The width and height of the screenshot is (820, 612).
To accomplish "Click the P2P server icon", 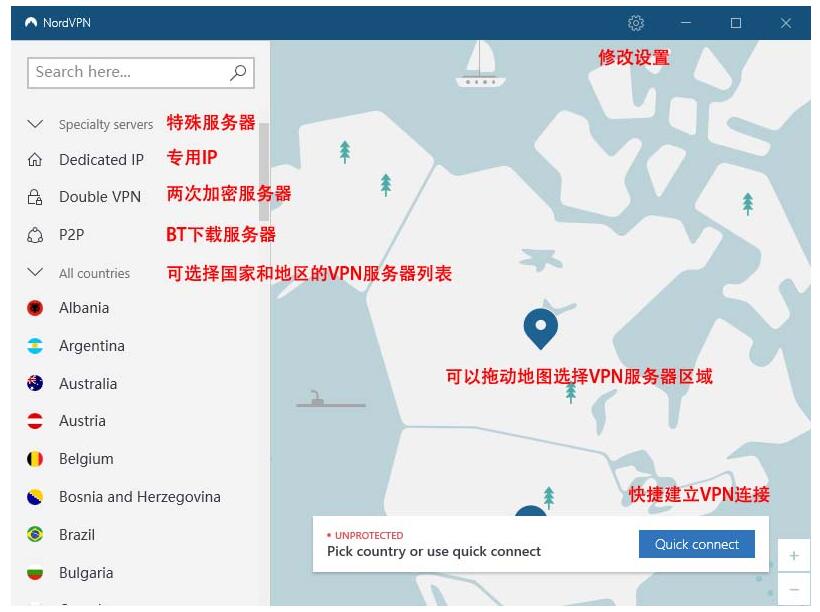I will 35,235.
